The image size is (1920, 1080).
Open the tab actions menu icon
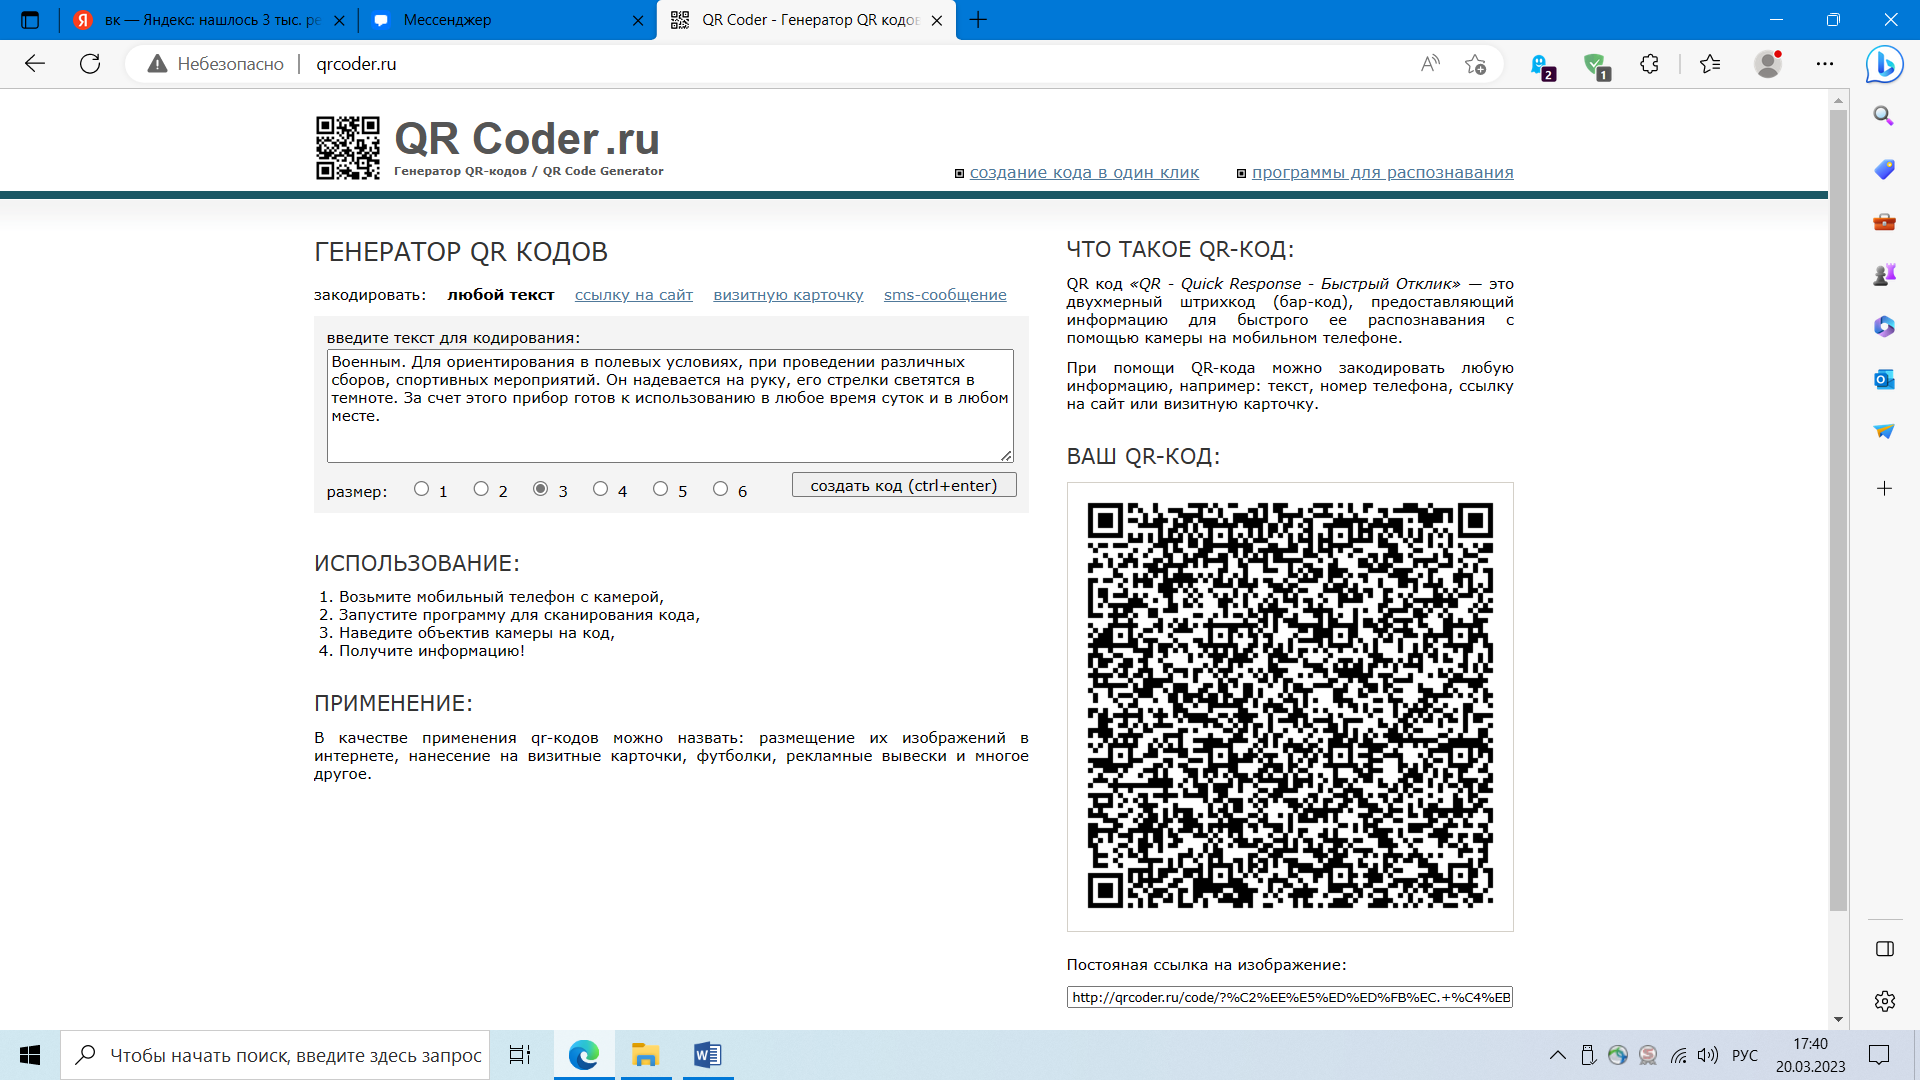(30, 20)
